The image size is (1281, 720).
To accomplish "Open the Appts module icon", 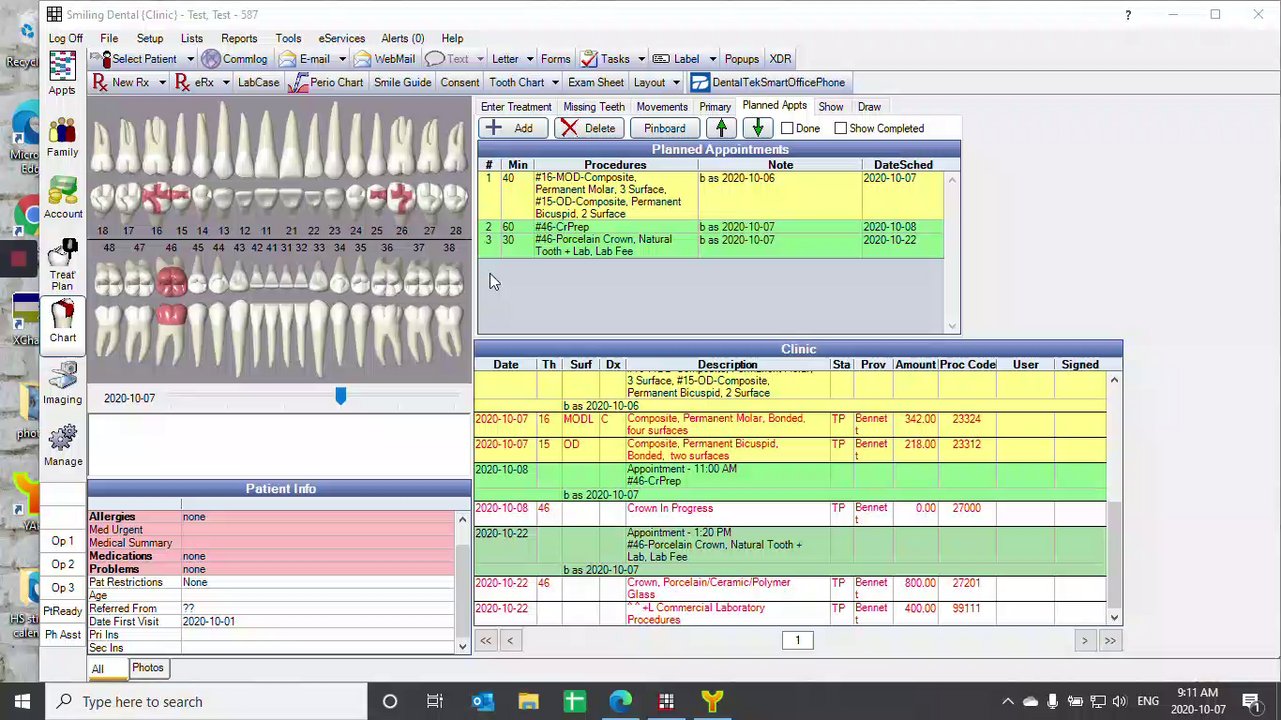I will pos(62,70).
